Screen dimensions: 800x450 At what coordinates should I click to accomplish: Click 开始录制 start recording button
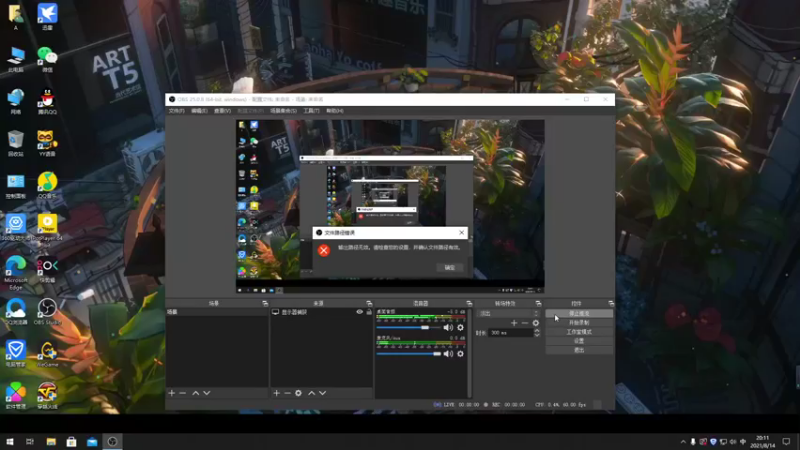579,322
